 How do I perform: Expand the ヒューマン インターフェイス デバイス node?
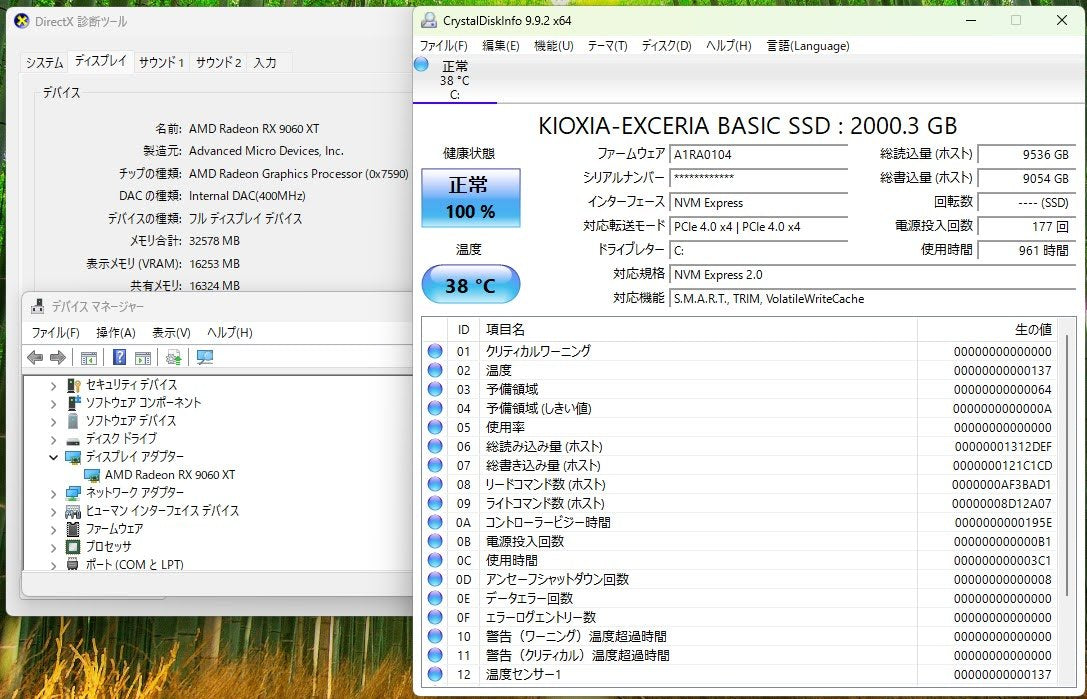pos(53,512)
